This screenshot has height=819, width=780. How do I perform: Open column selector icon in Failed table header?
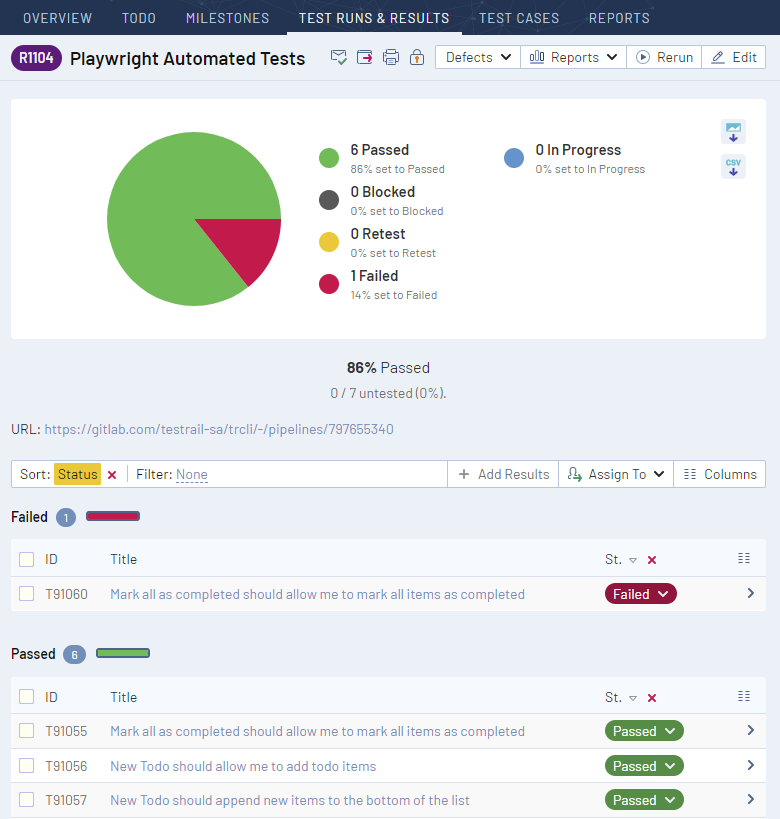pyautogui.click(x=743, y=559)
